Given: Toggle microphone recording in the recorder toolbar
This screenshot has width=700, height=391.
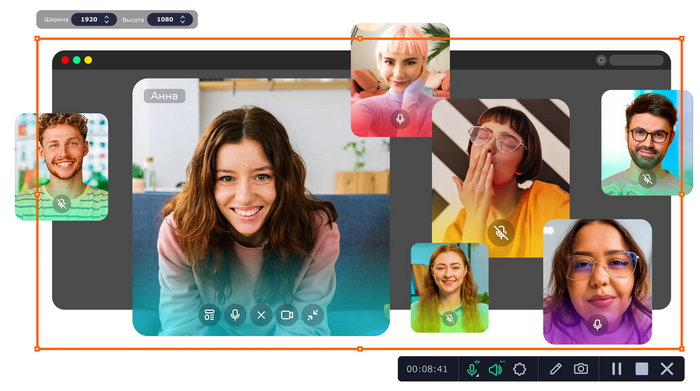Looking at the screenshot, I should tap(472, 369).
